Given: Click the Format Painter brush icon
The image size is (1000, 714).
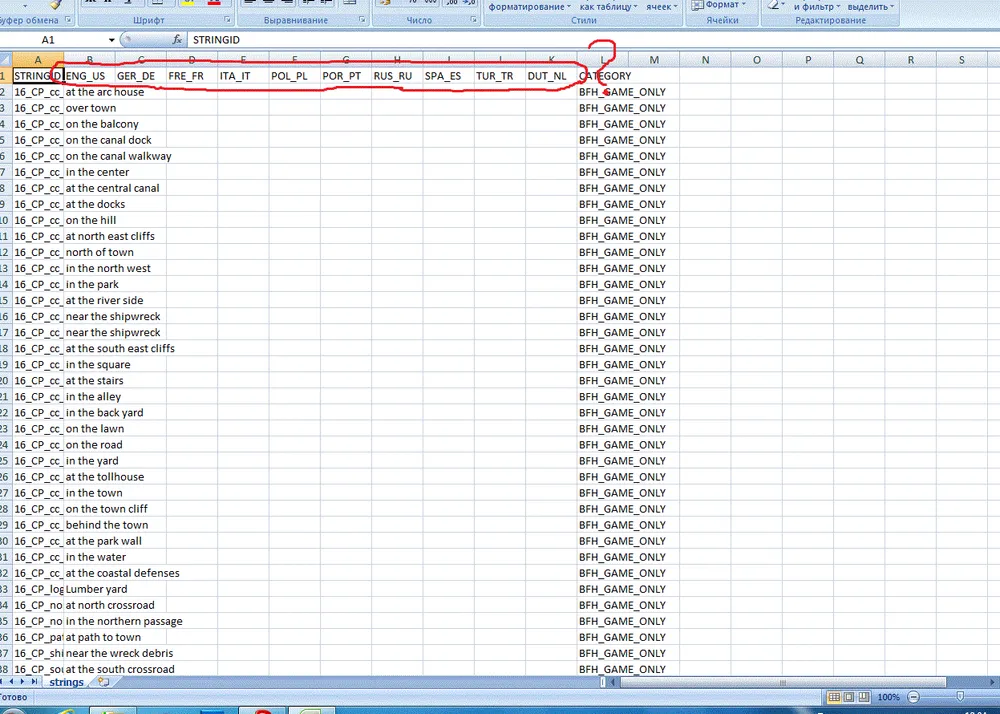Looking at the screenshot, I should 55,5.
